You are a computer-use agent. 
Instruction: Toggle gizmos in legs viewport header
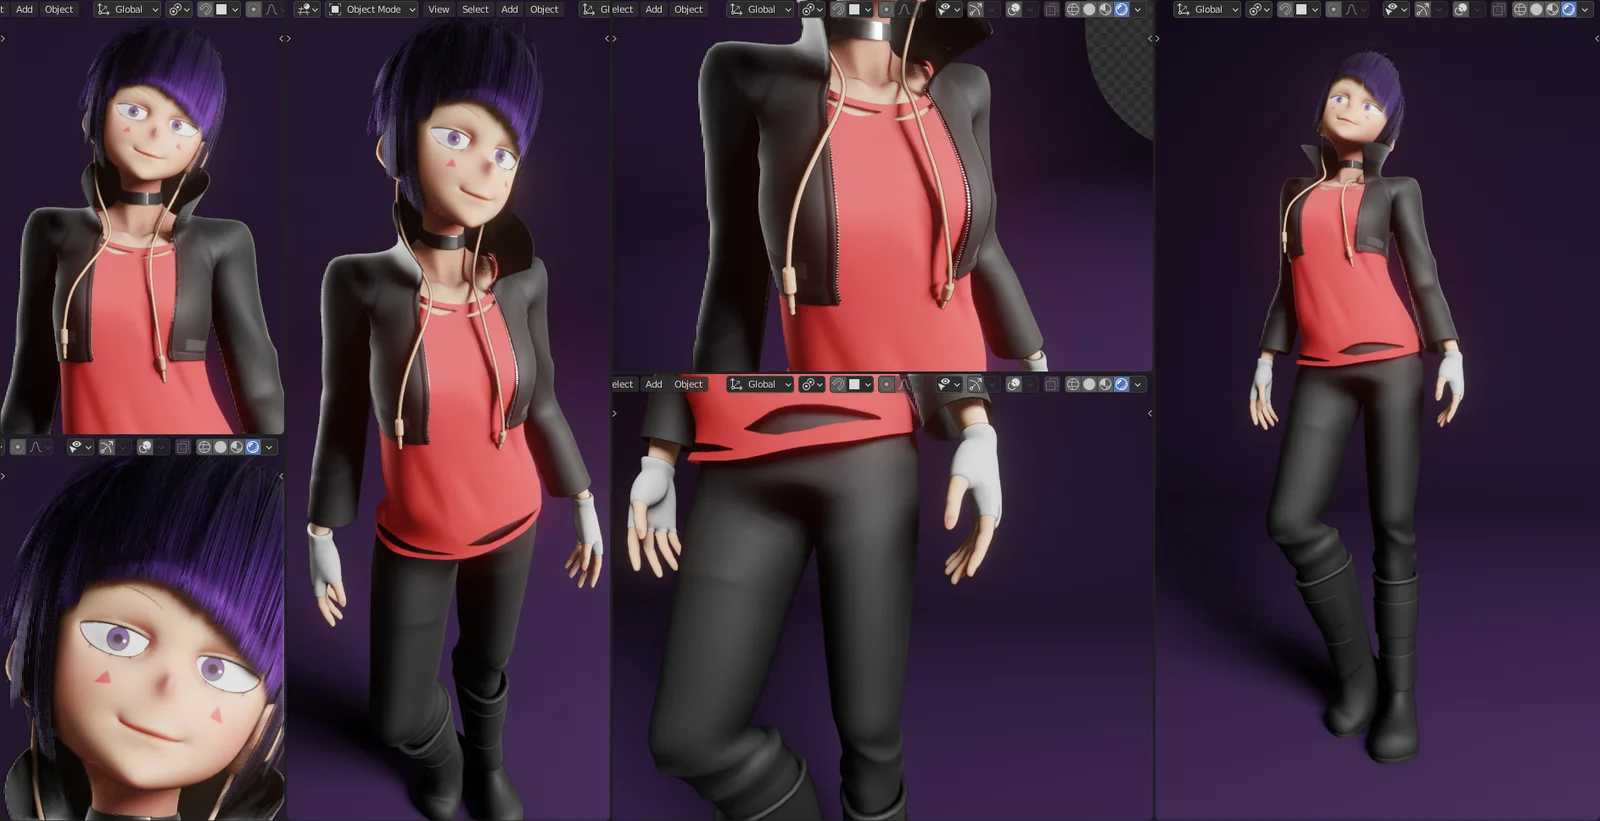tap(975, 384)
